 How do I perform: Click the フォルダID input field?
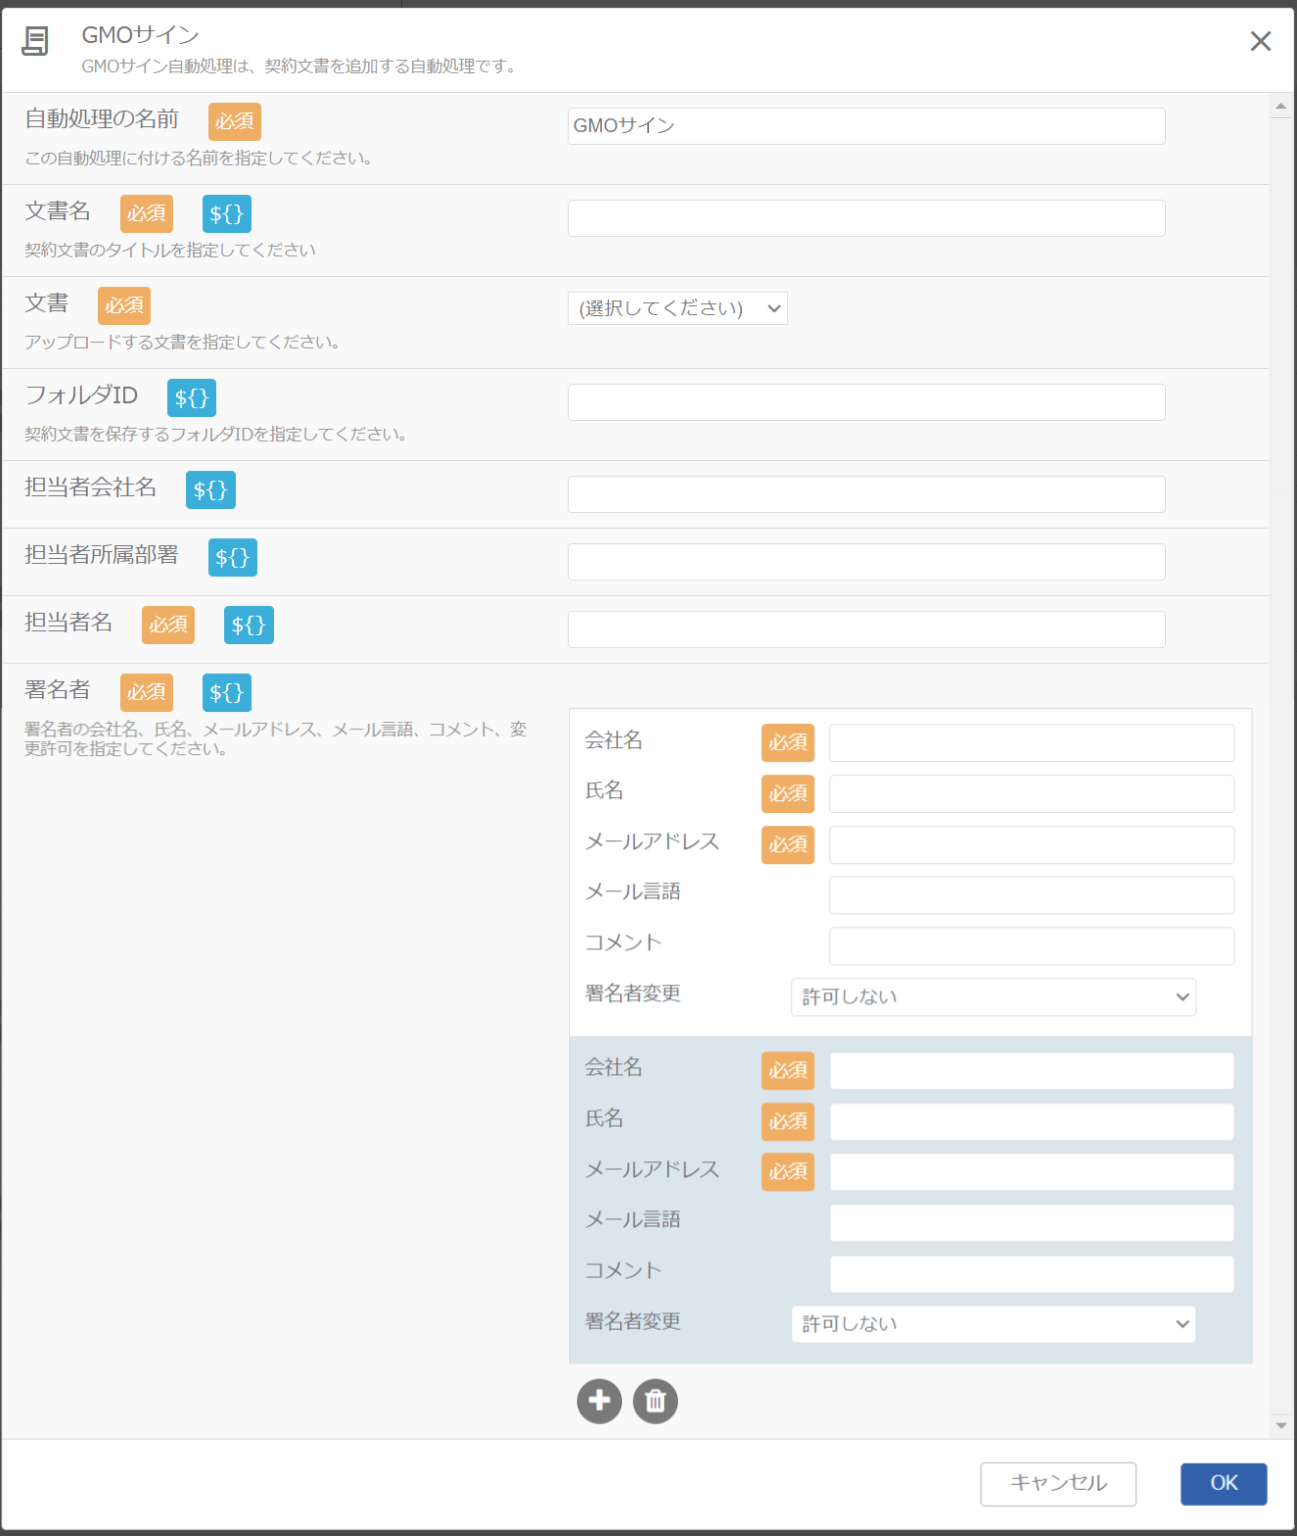tap(866, 402)
